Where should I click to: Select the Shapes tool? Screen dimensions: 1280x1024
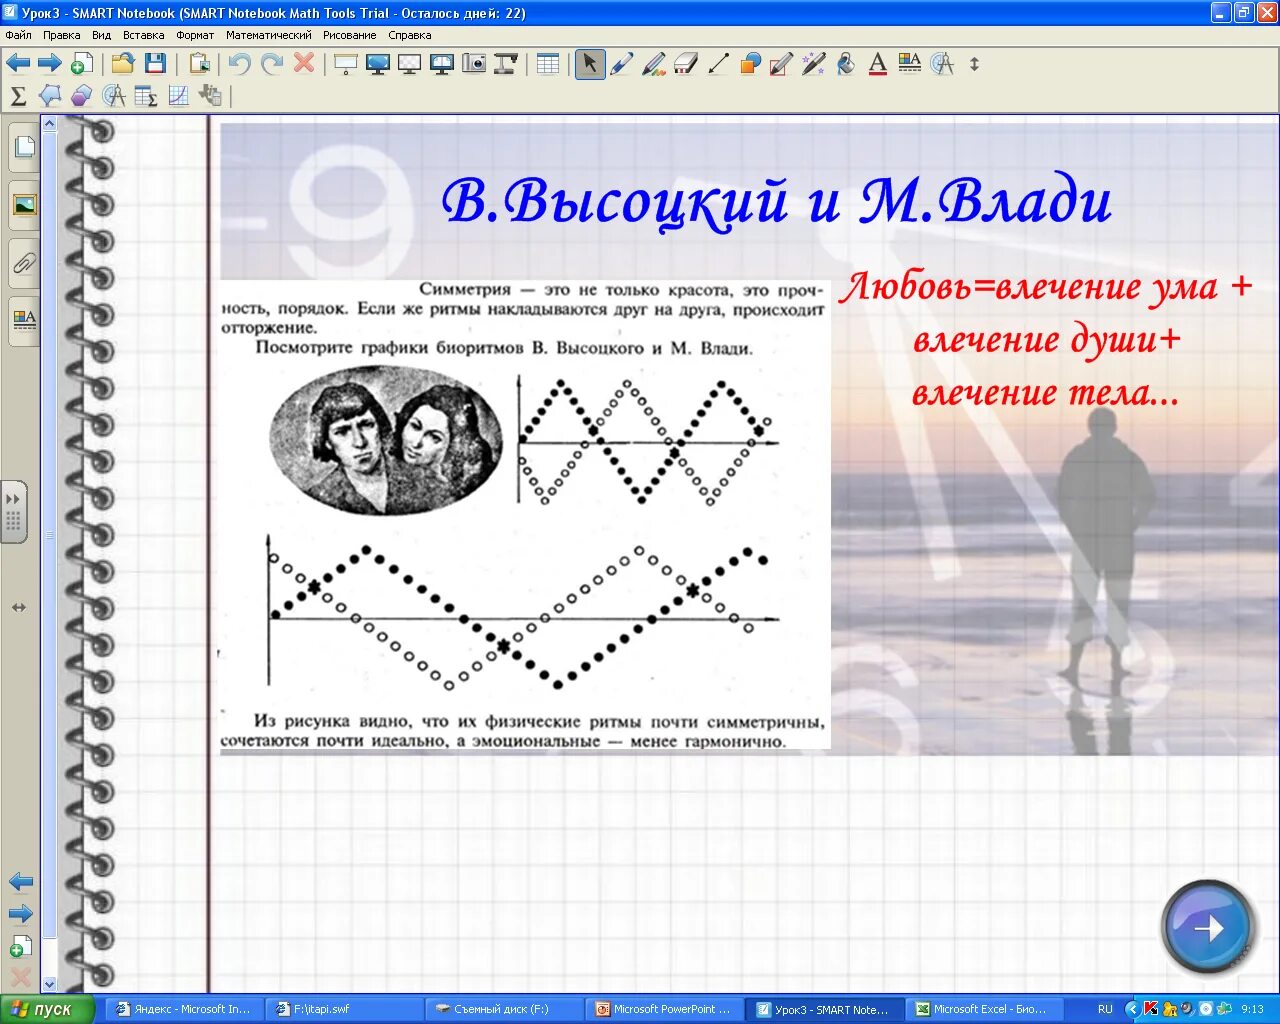(750, 64)
